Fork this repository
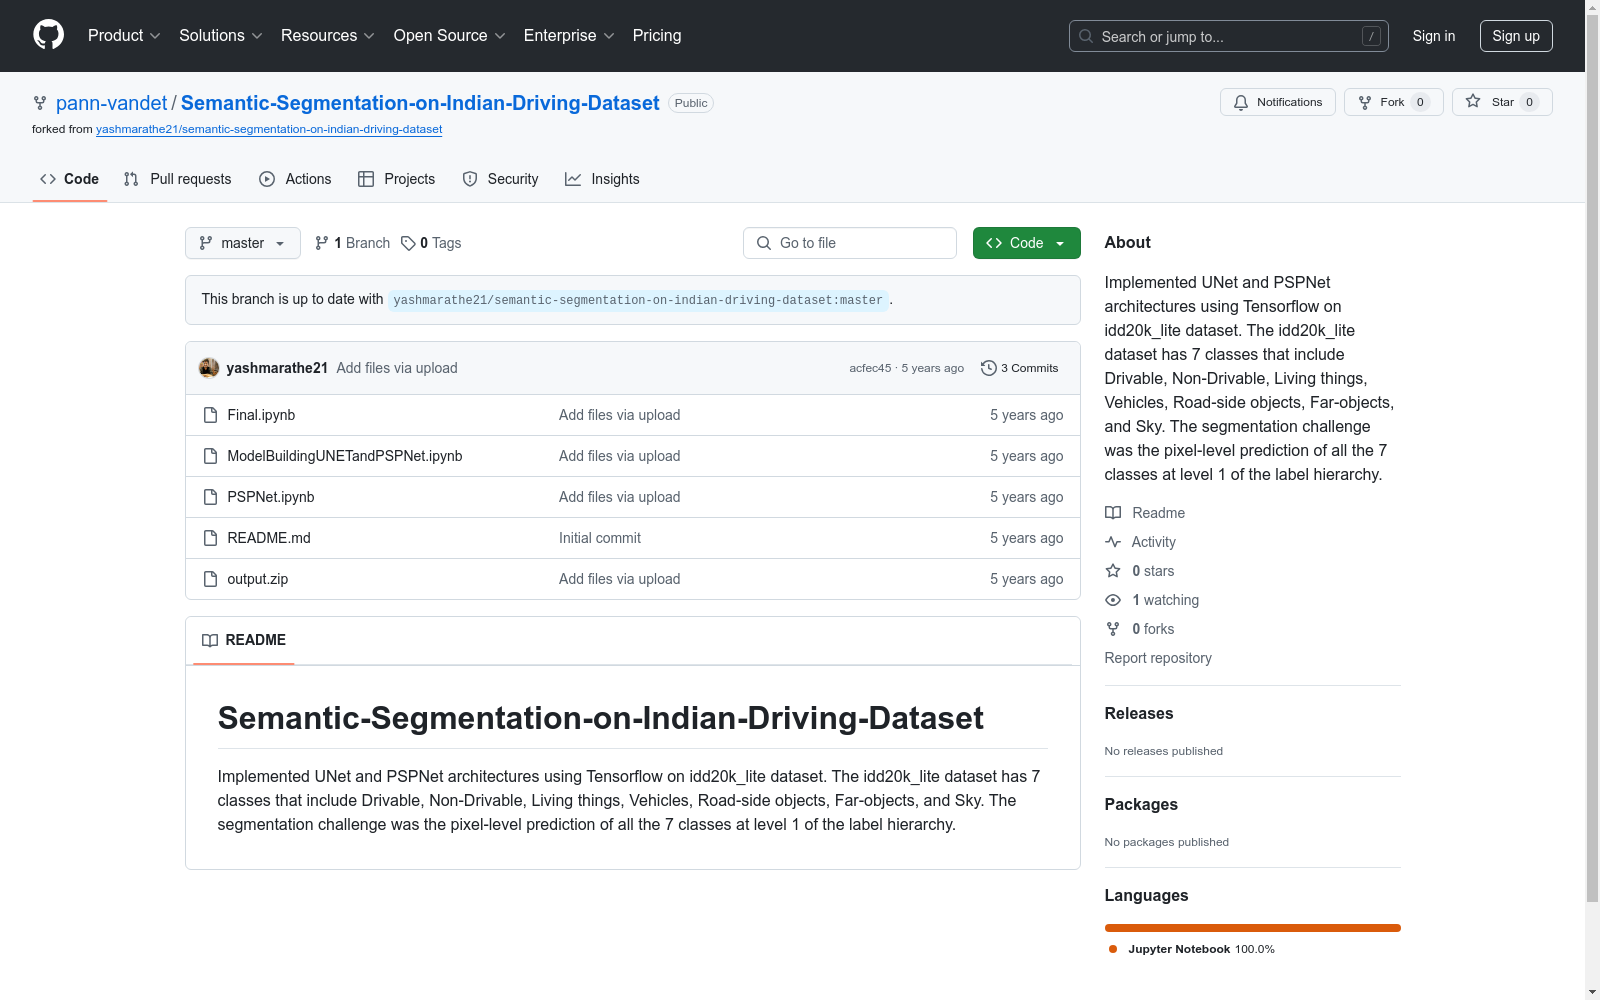 (x=1394, y=102)
